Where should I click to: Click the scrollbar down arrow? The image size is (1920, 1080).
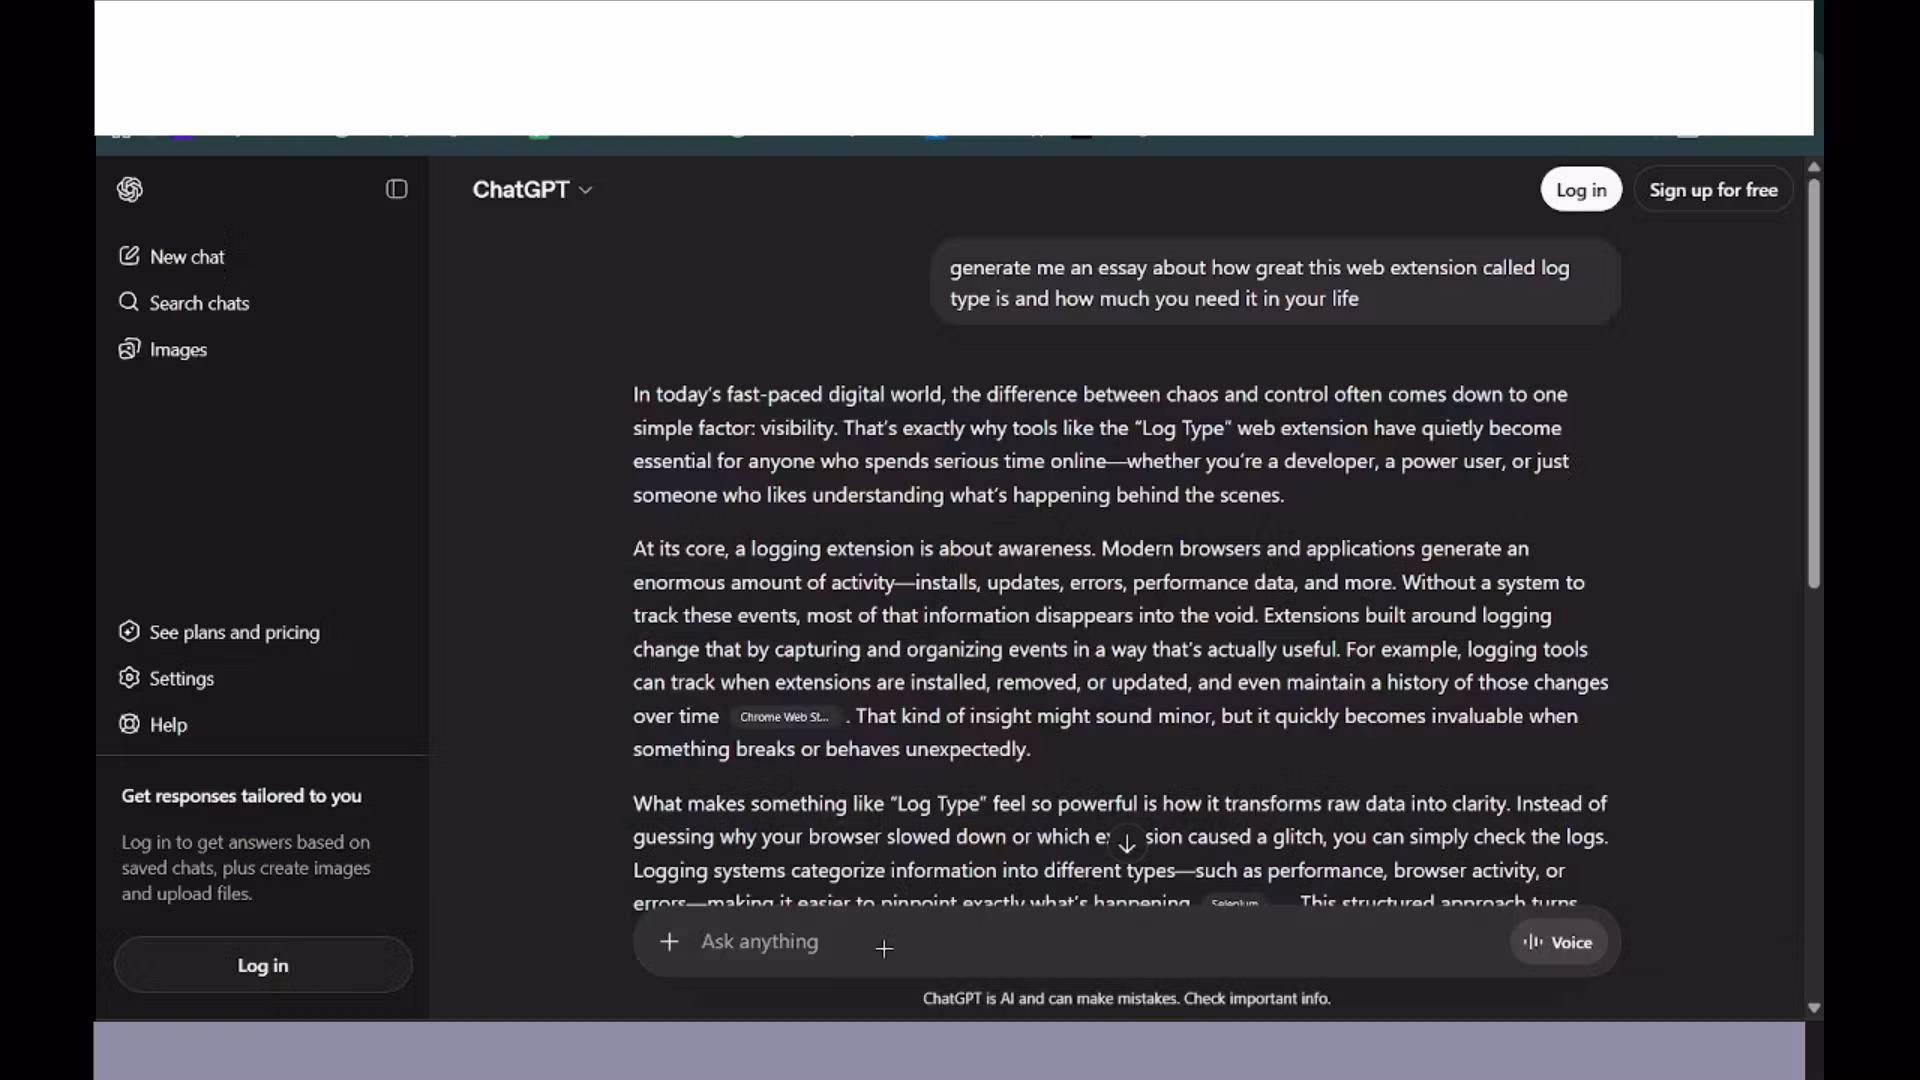point(1814,1008)
